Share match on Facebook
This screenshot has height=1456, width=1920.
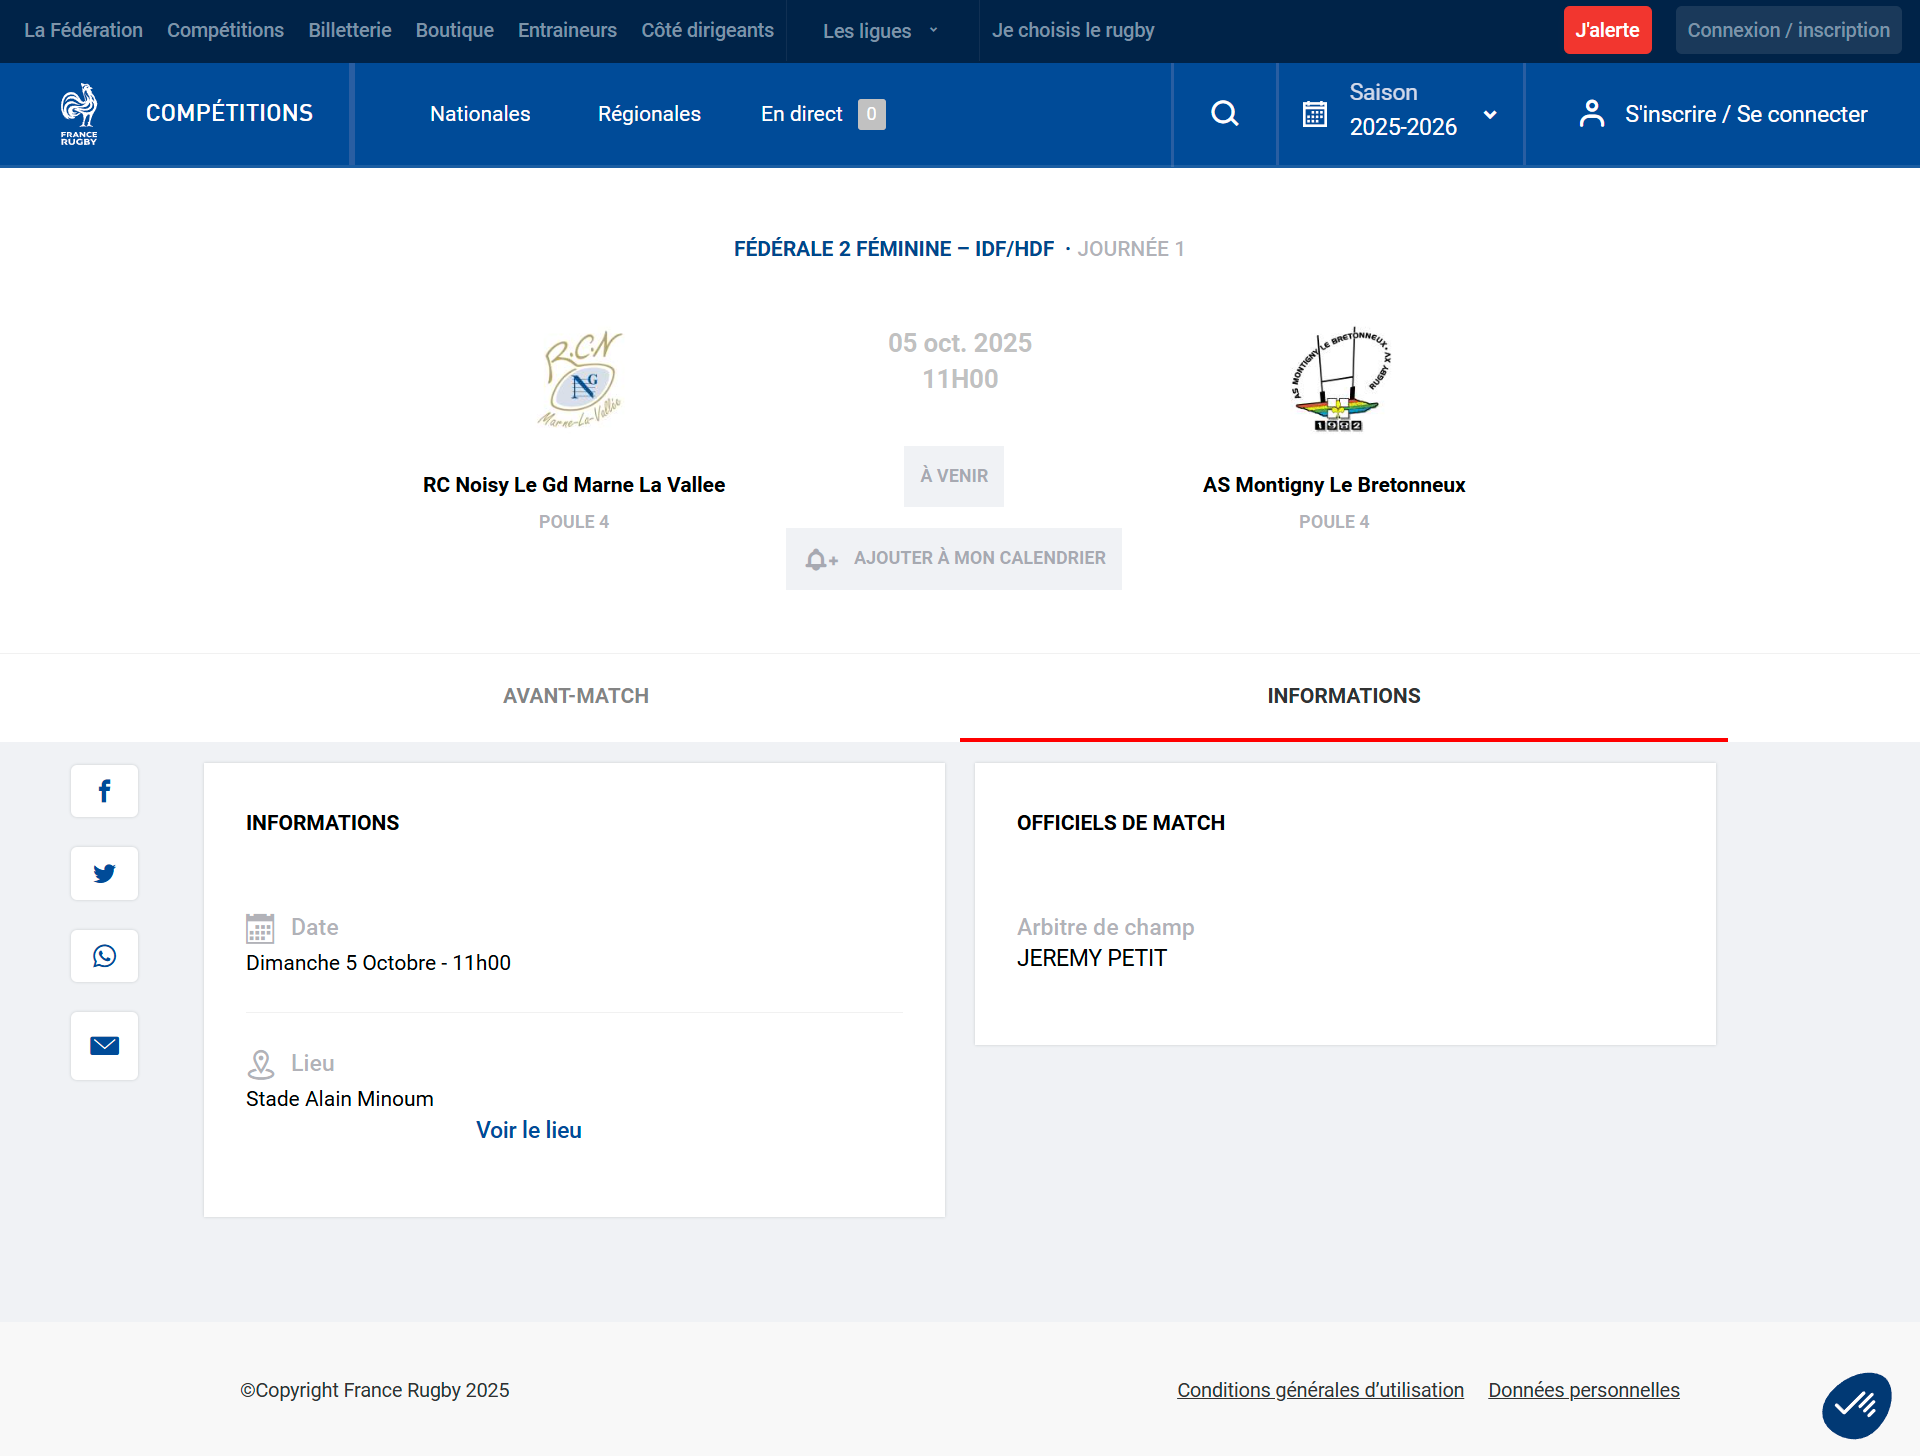104,791
